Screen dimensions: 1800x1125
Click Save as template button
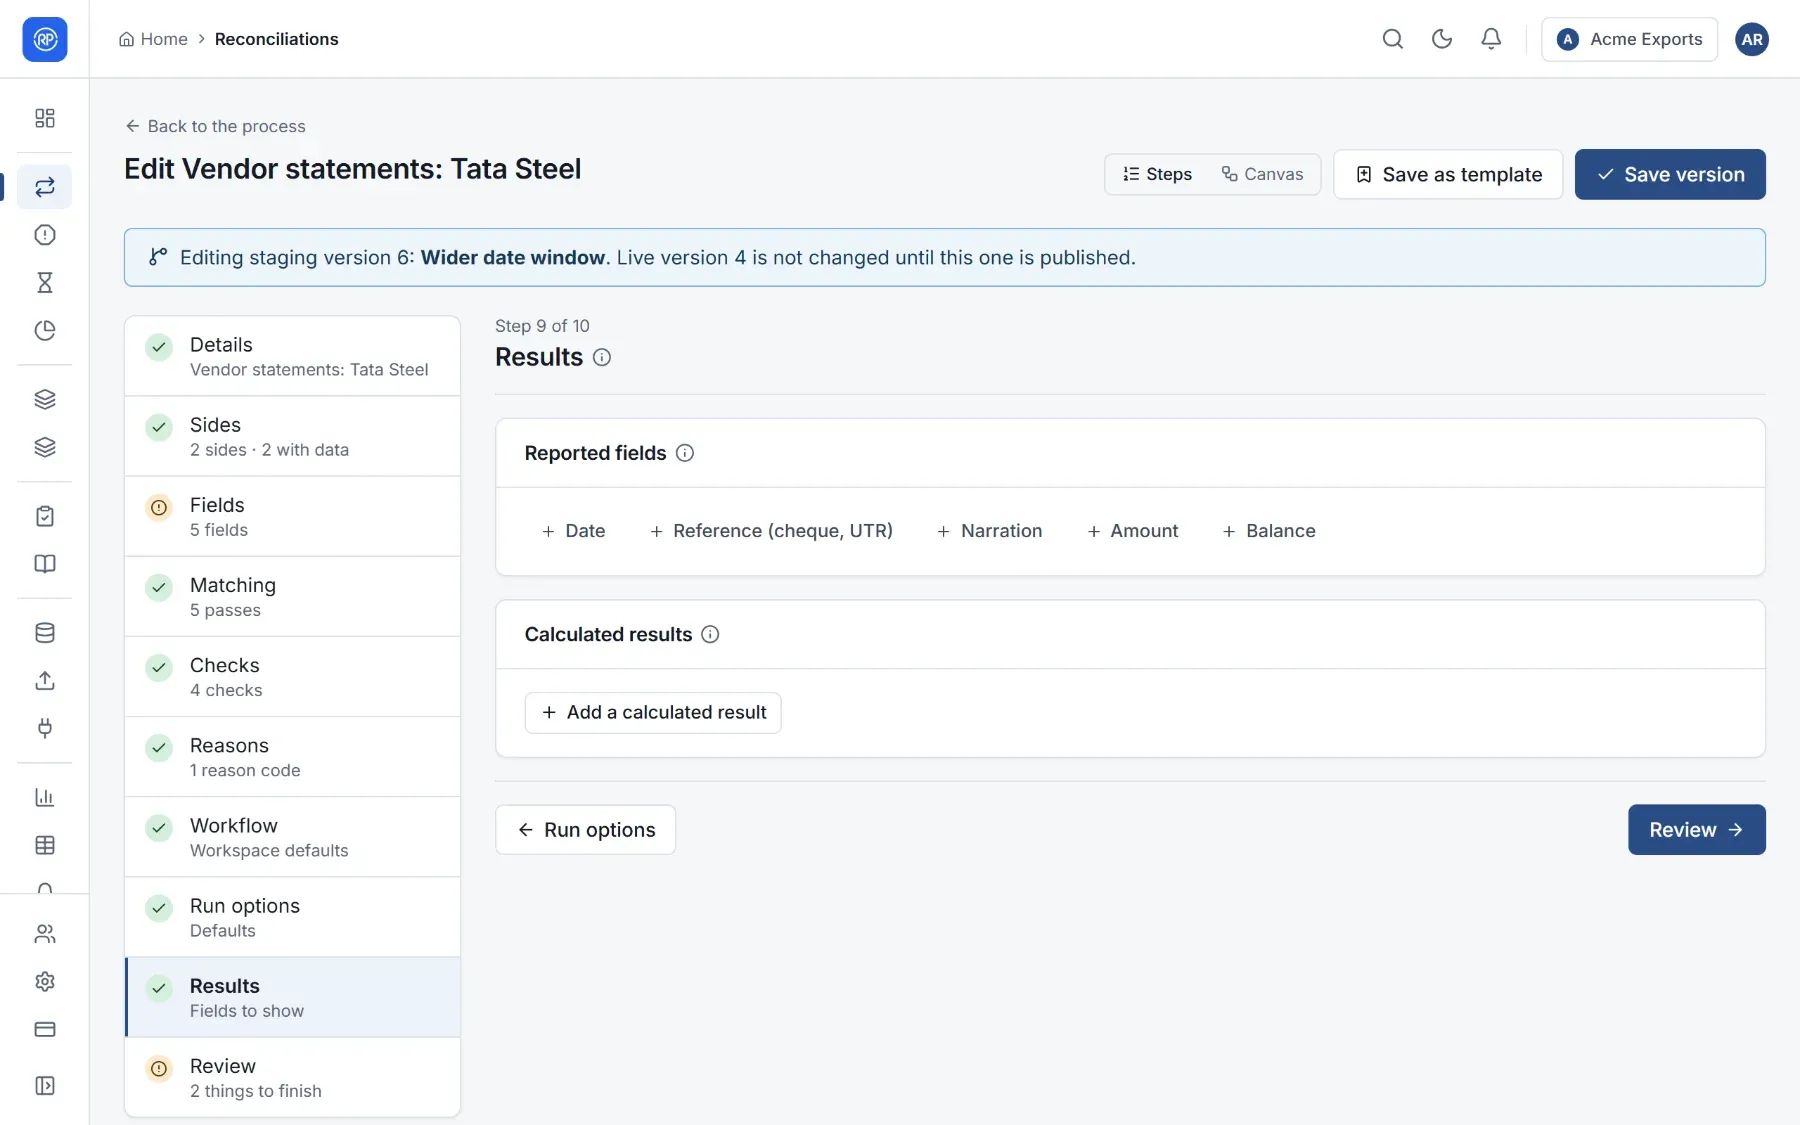(1448, 174)
